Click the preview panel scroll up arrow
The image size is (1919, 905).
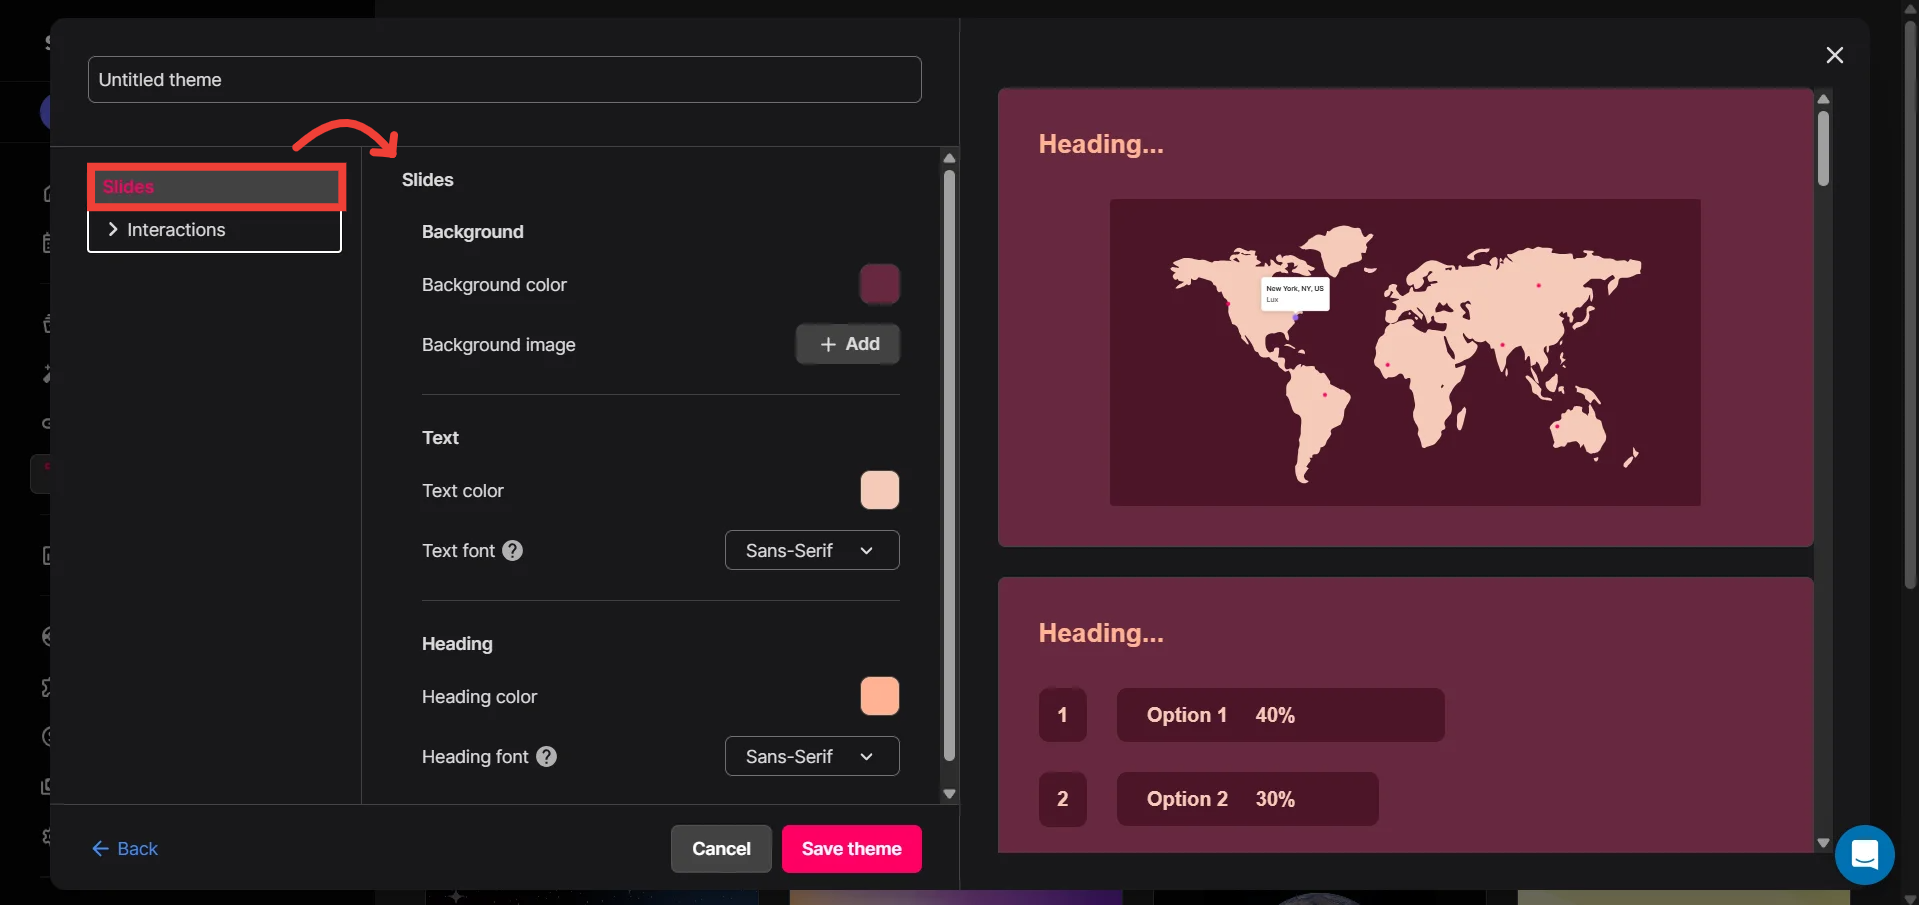pos(1823,99)
